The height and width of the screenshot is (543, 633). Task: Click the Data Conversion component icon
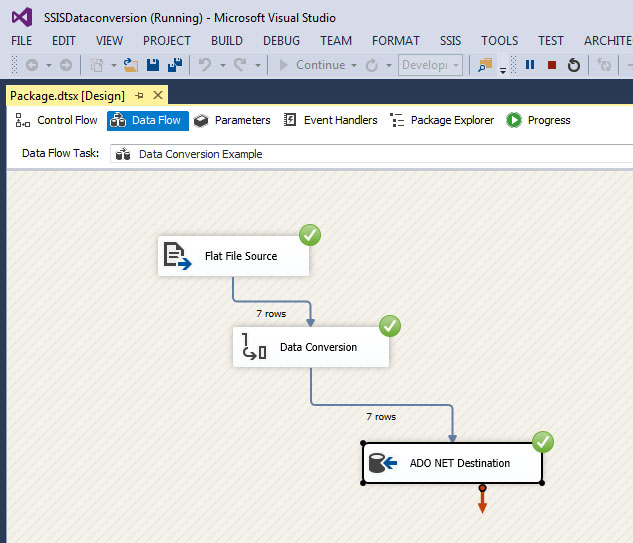point(254,346)
